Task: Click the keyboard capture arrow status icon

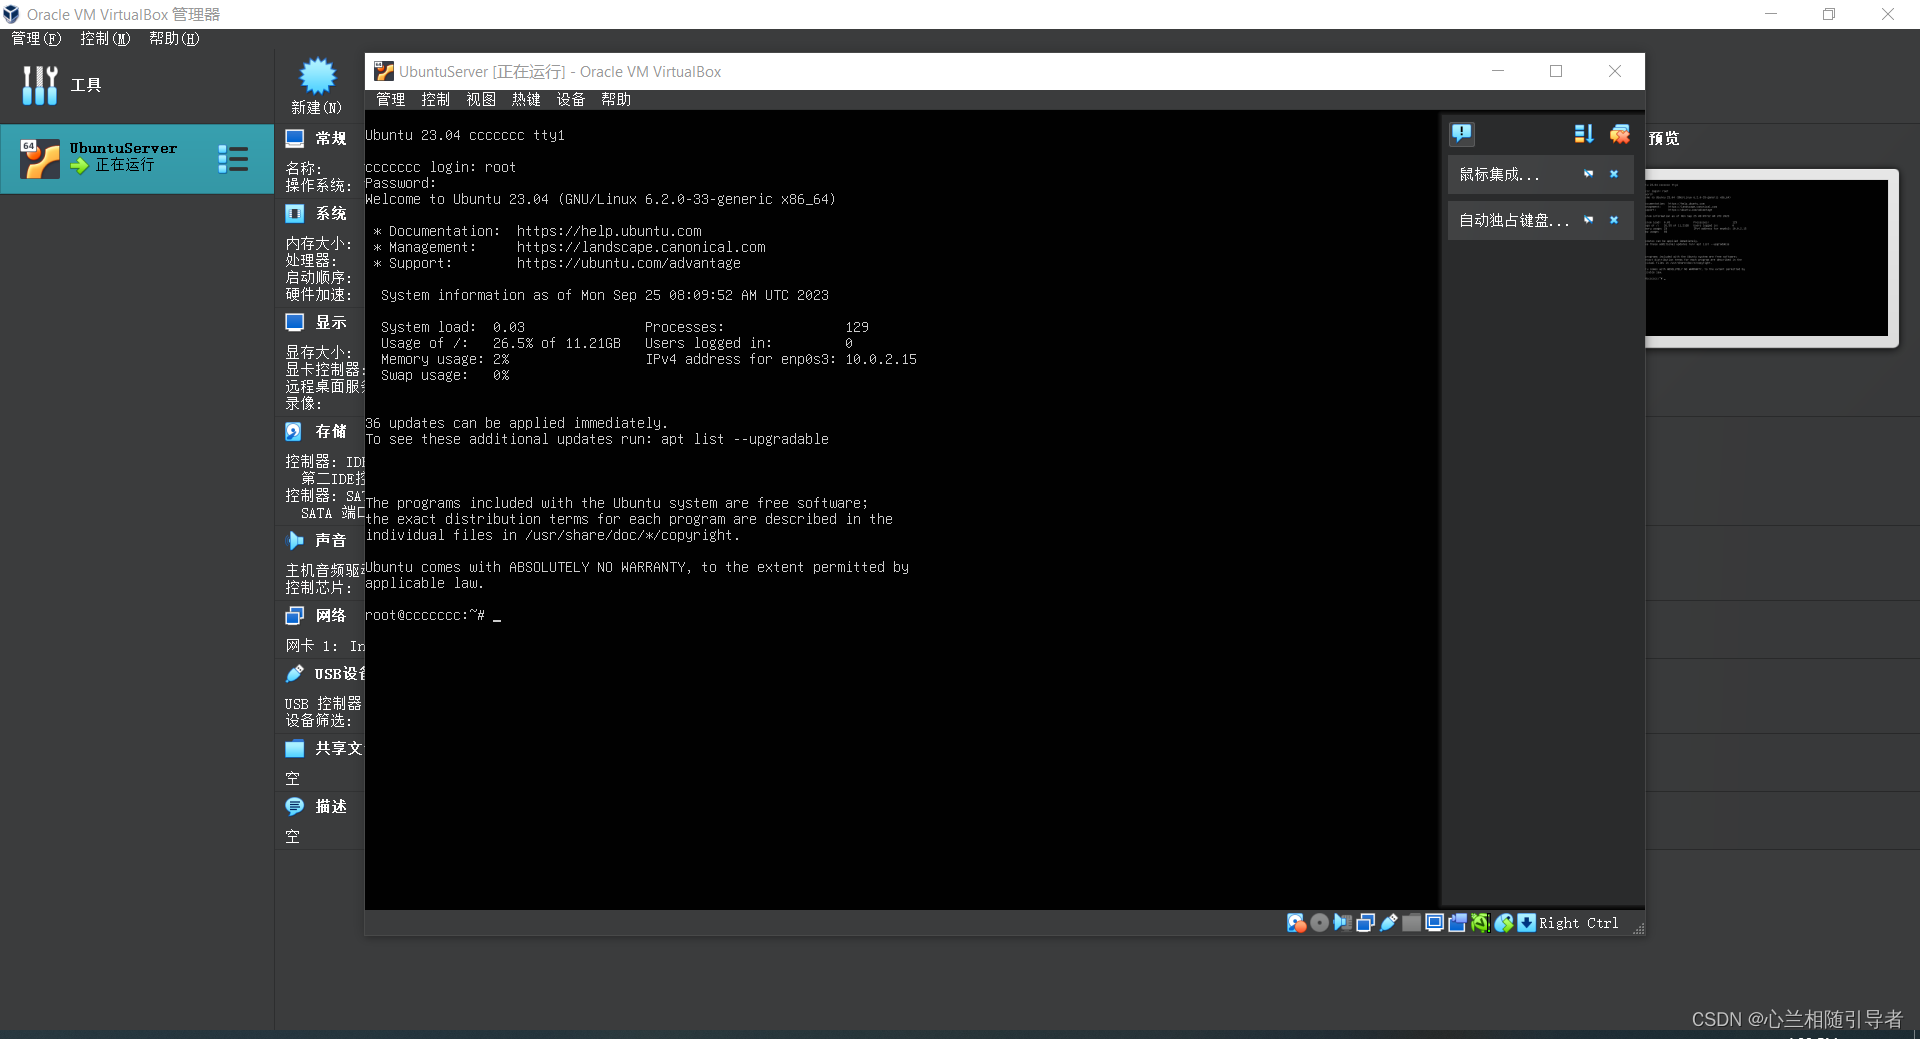Action: (1527, 923)
